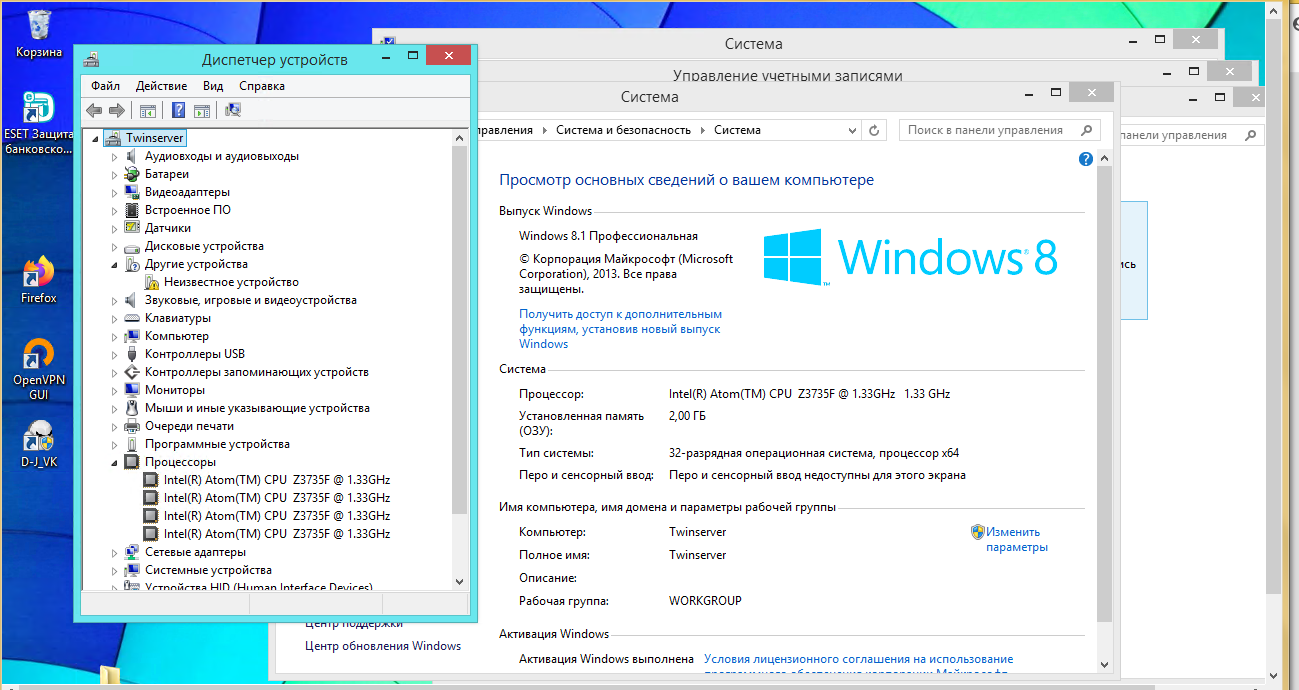Click the Сетевые адаптеры network icon
Image resolution: width=1299 pixels, height=690 pixels.
132,552
